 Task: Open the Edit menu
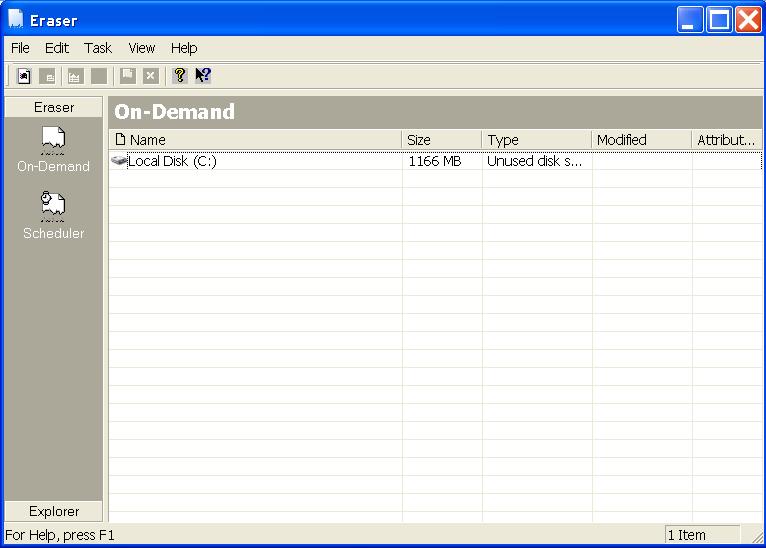click(57, 48)
